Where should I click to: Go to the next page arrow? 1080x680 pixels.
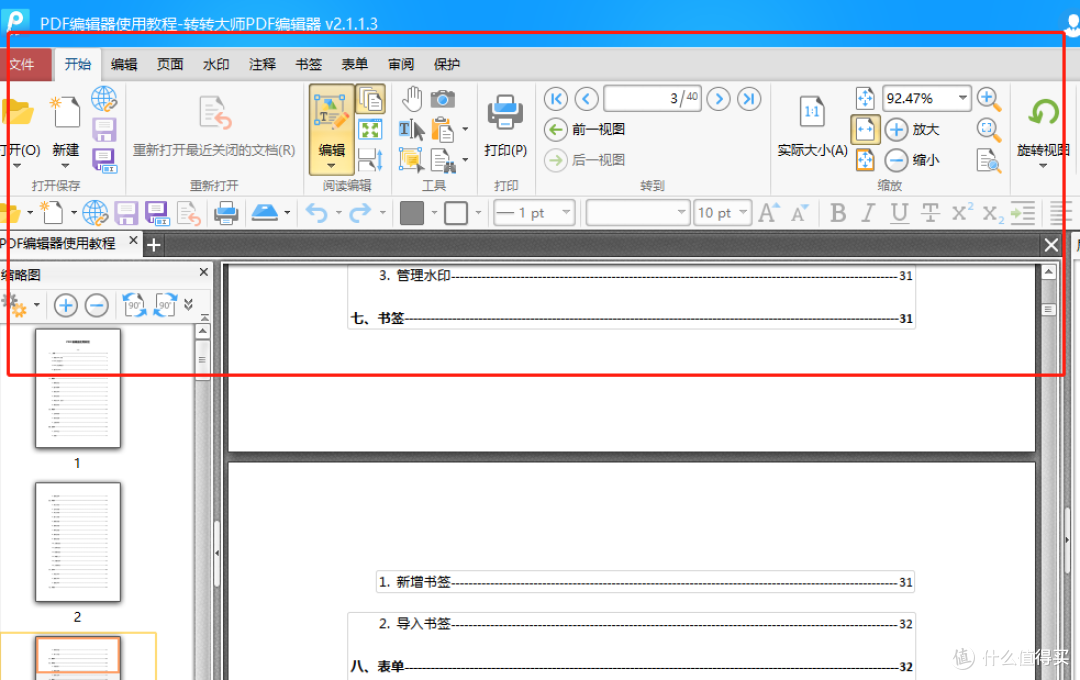click(x=718, y=99)
